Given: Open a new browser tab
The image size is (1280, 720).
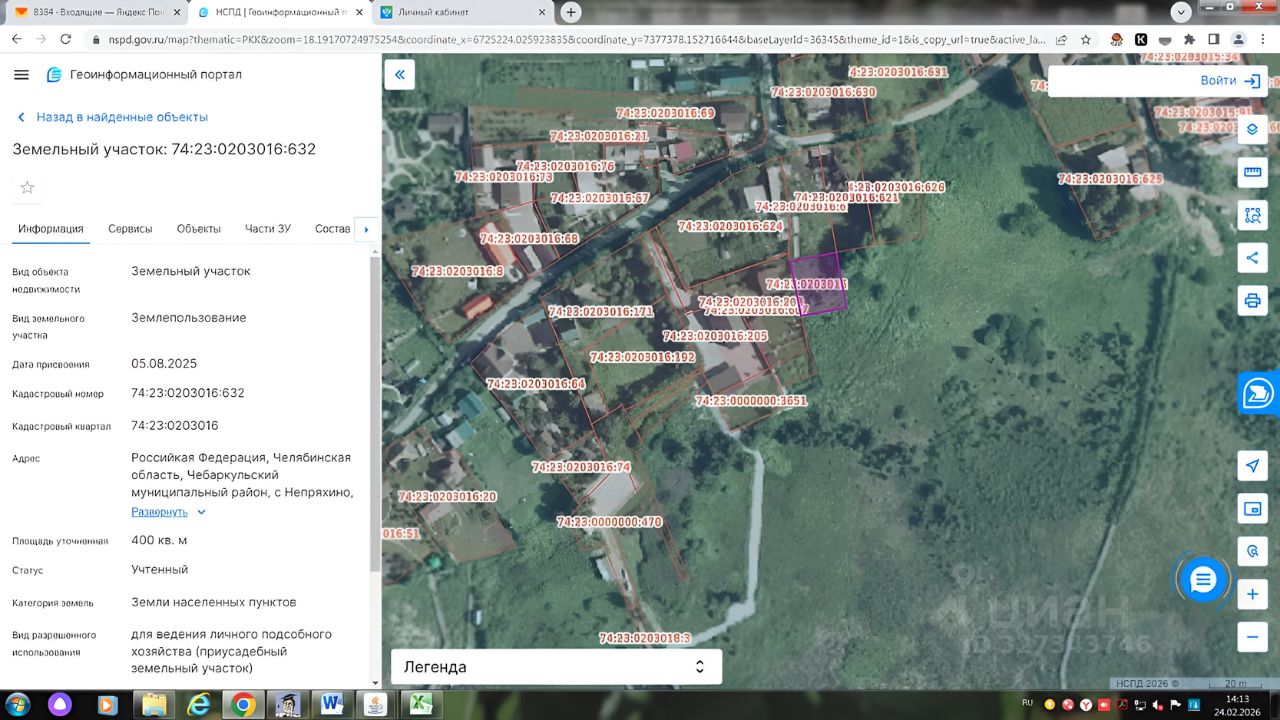Looking at the screenshot, I should pyautogui.click(x=570, y=12).
